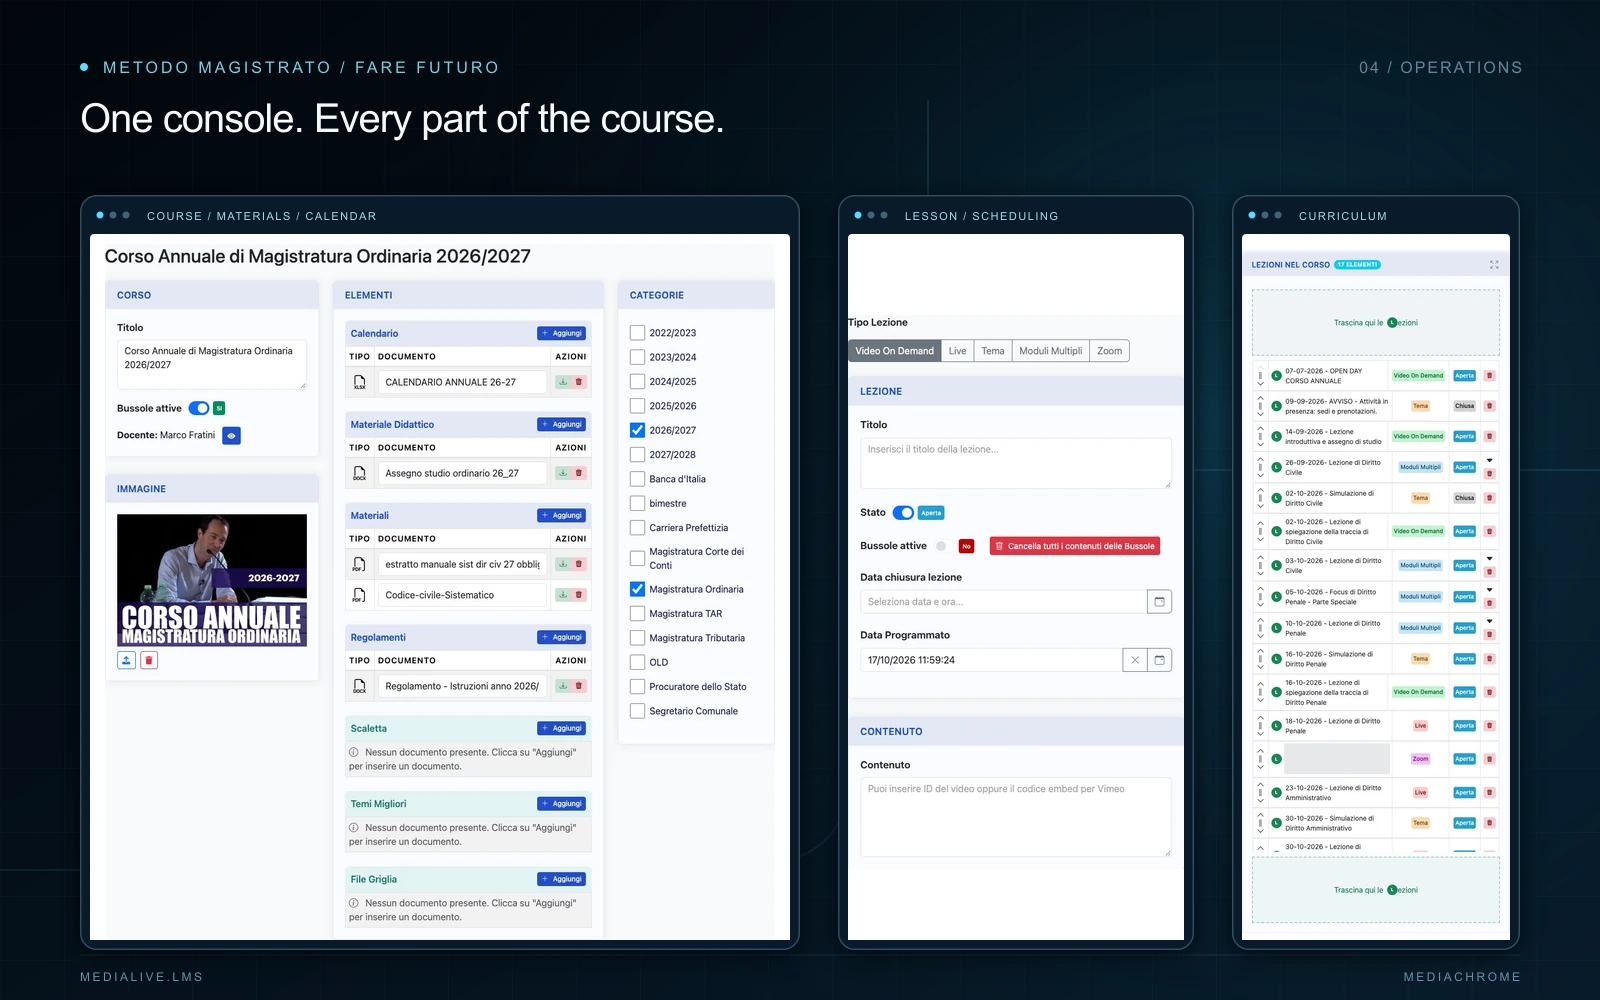Toggle the lesson Stato switch
The width and height of the screenshot is (1600, 1000).
[903, 513]
